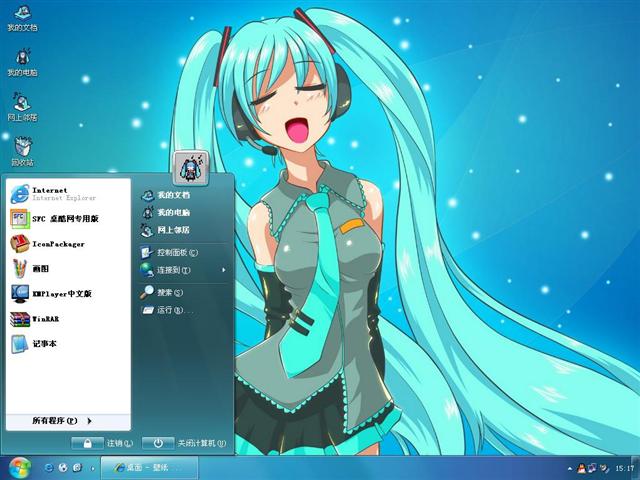640x480 pixels.
Task: Open 我的文档 in Start menu right pane
Action: coord(172,195)
